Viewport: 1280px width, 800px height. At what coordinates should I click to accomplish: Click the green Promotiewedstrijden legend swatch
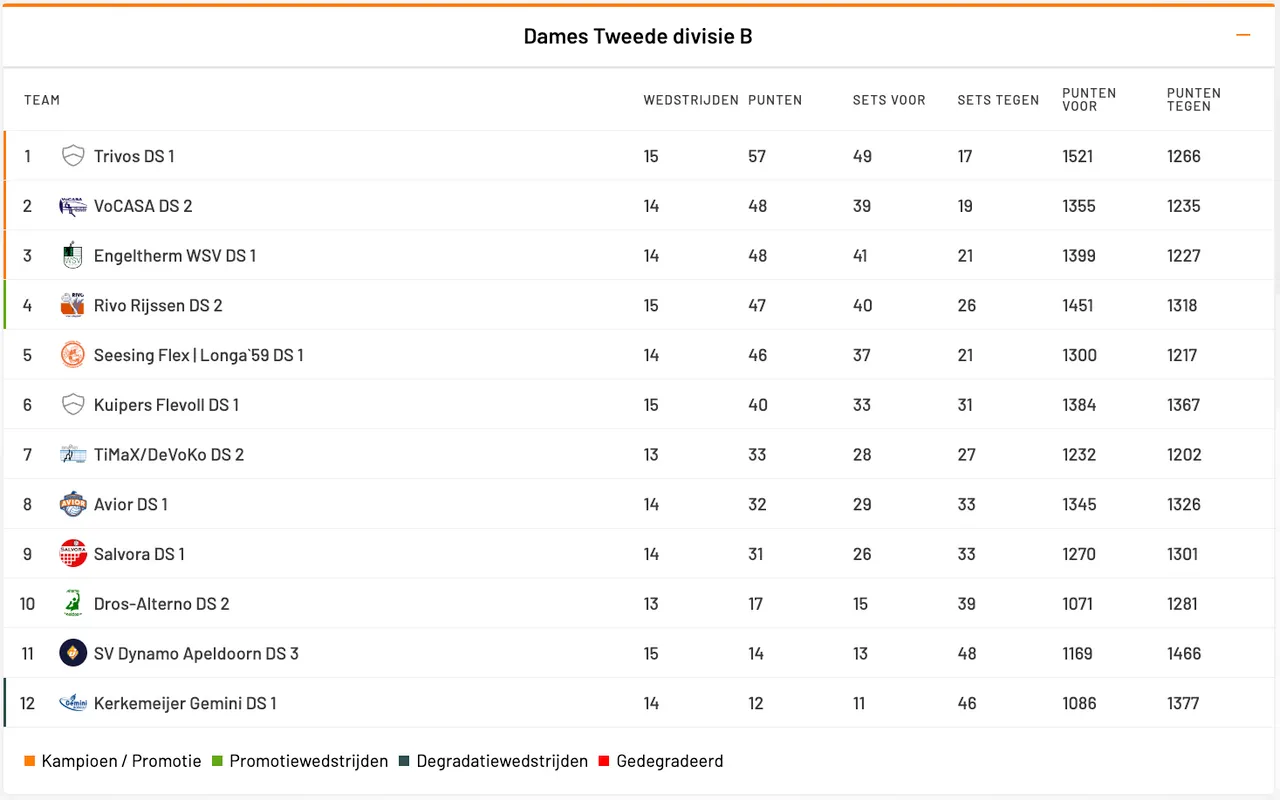pos(217,762)
